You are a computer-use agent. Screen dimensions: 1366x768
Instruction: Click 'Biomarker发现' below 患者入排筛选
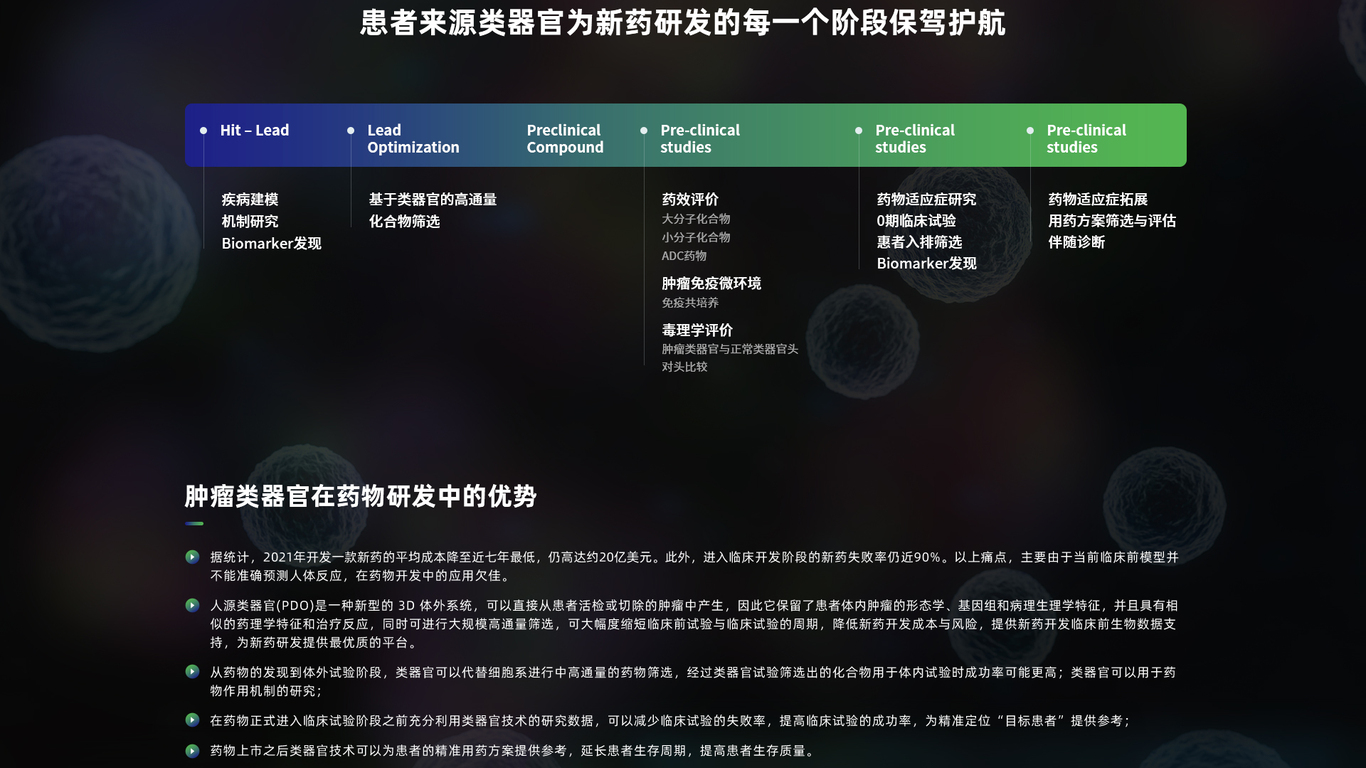(x=927, y=264)
